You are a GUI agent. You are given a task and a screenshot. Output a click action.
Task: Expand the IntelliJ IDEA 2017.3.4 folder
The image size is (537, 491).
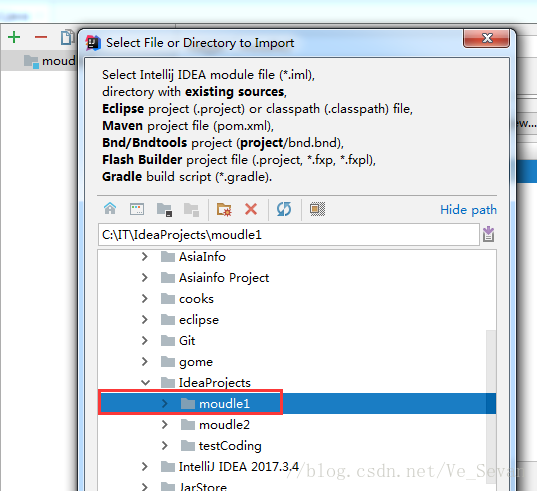click(145, 466)
